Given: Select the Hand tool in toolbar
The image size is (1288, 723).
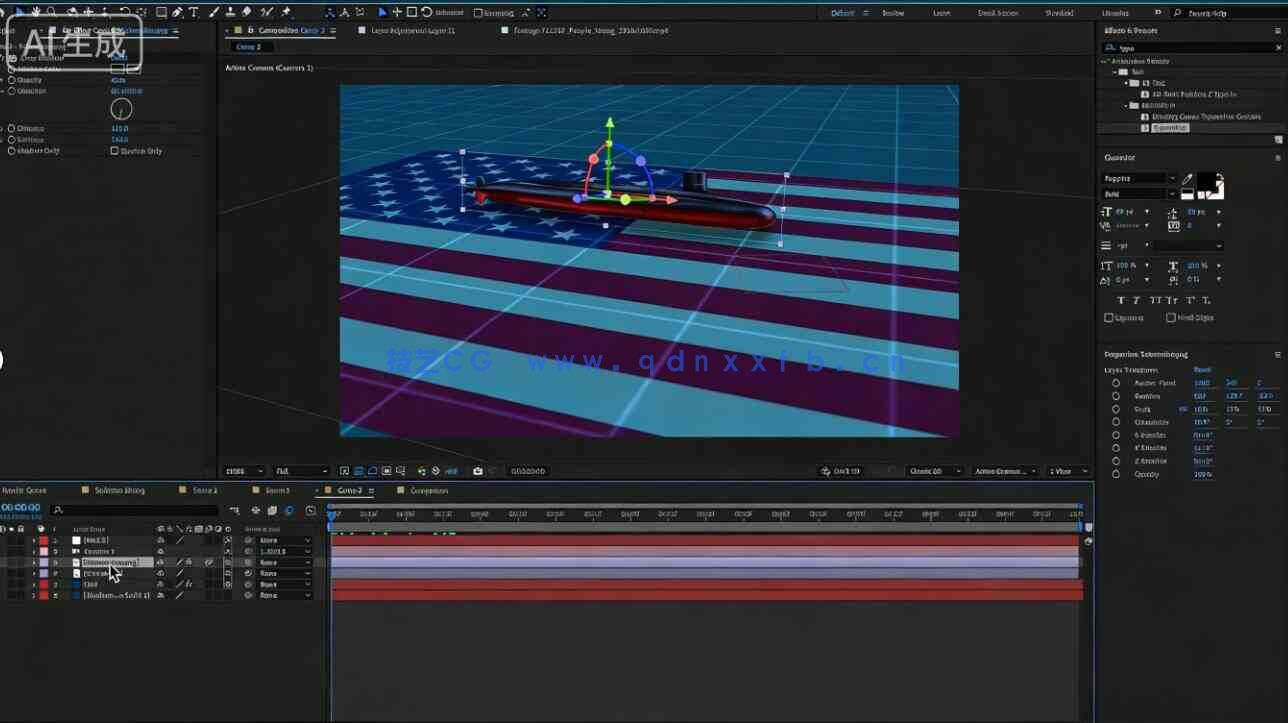Looking at the screenshot, I should coord(37,12).
